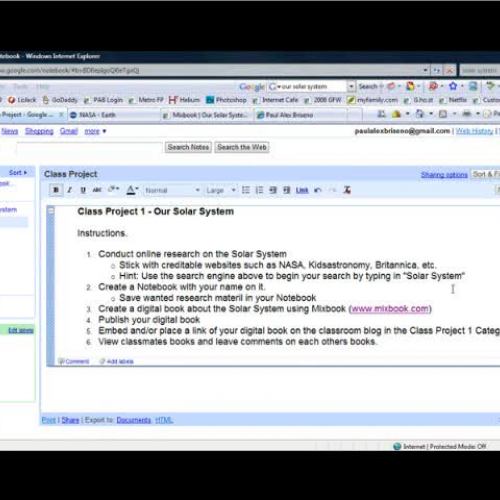Click the Google toolbar star bookmark icon
The width and height of the screenshot is (500, 500).
(x=453, y=86)
